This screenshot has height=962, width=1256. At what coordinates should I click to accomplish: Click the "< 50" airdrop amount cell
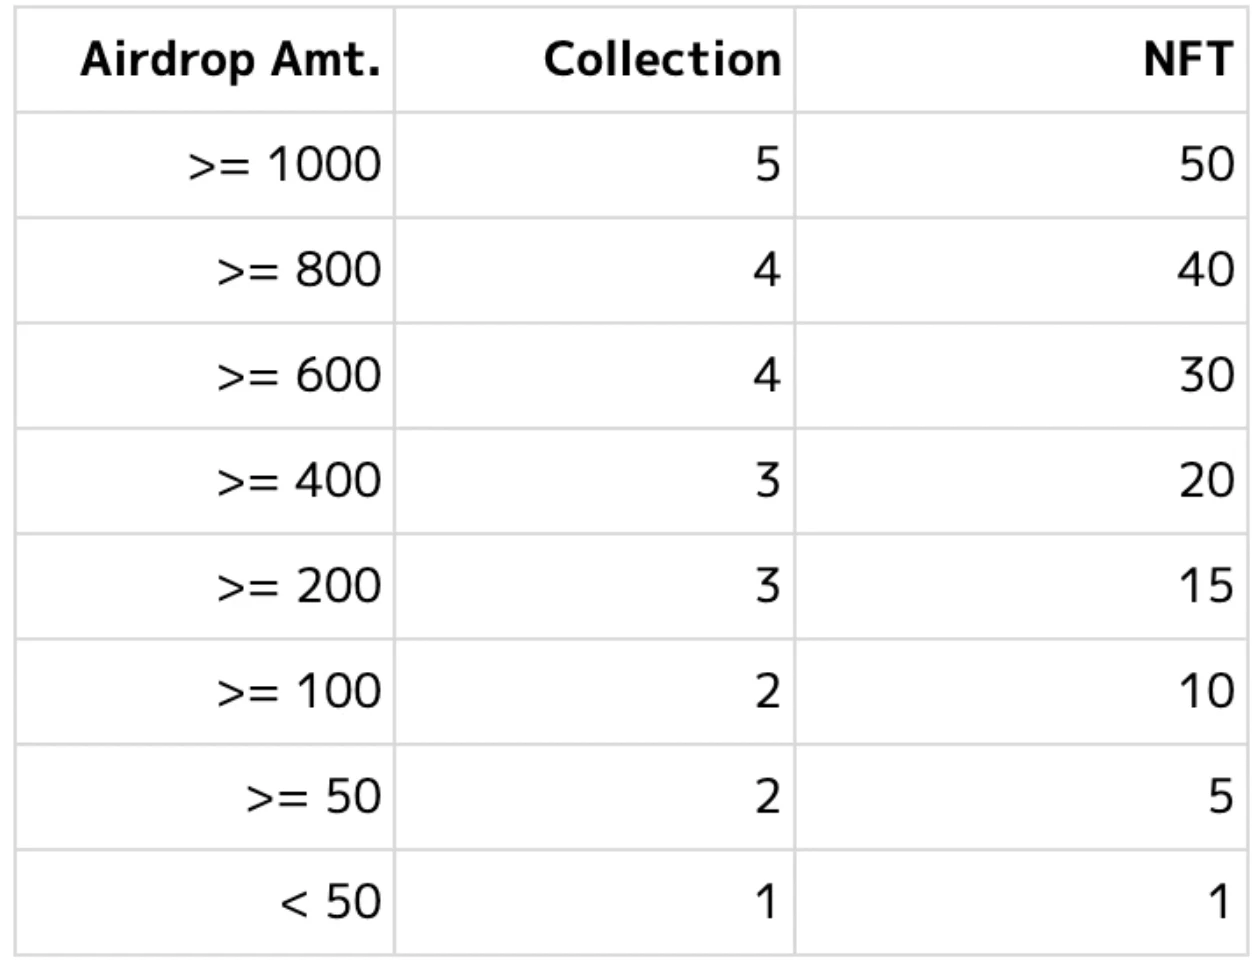tap(330, 902)
